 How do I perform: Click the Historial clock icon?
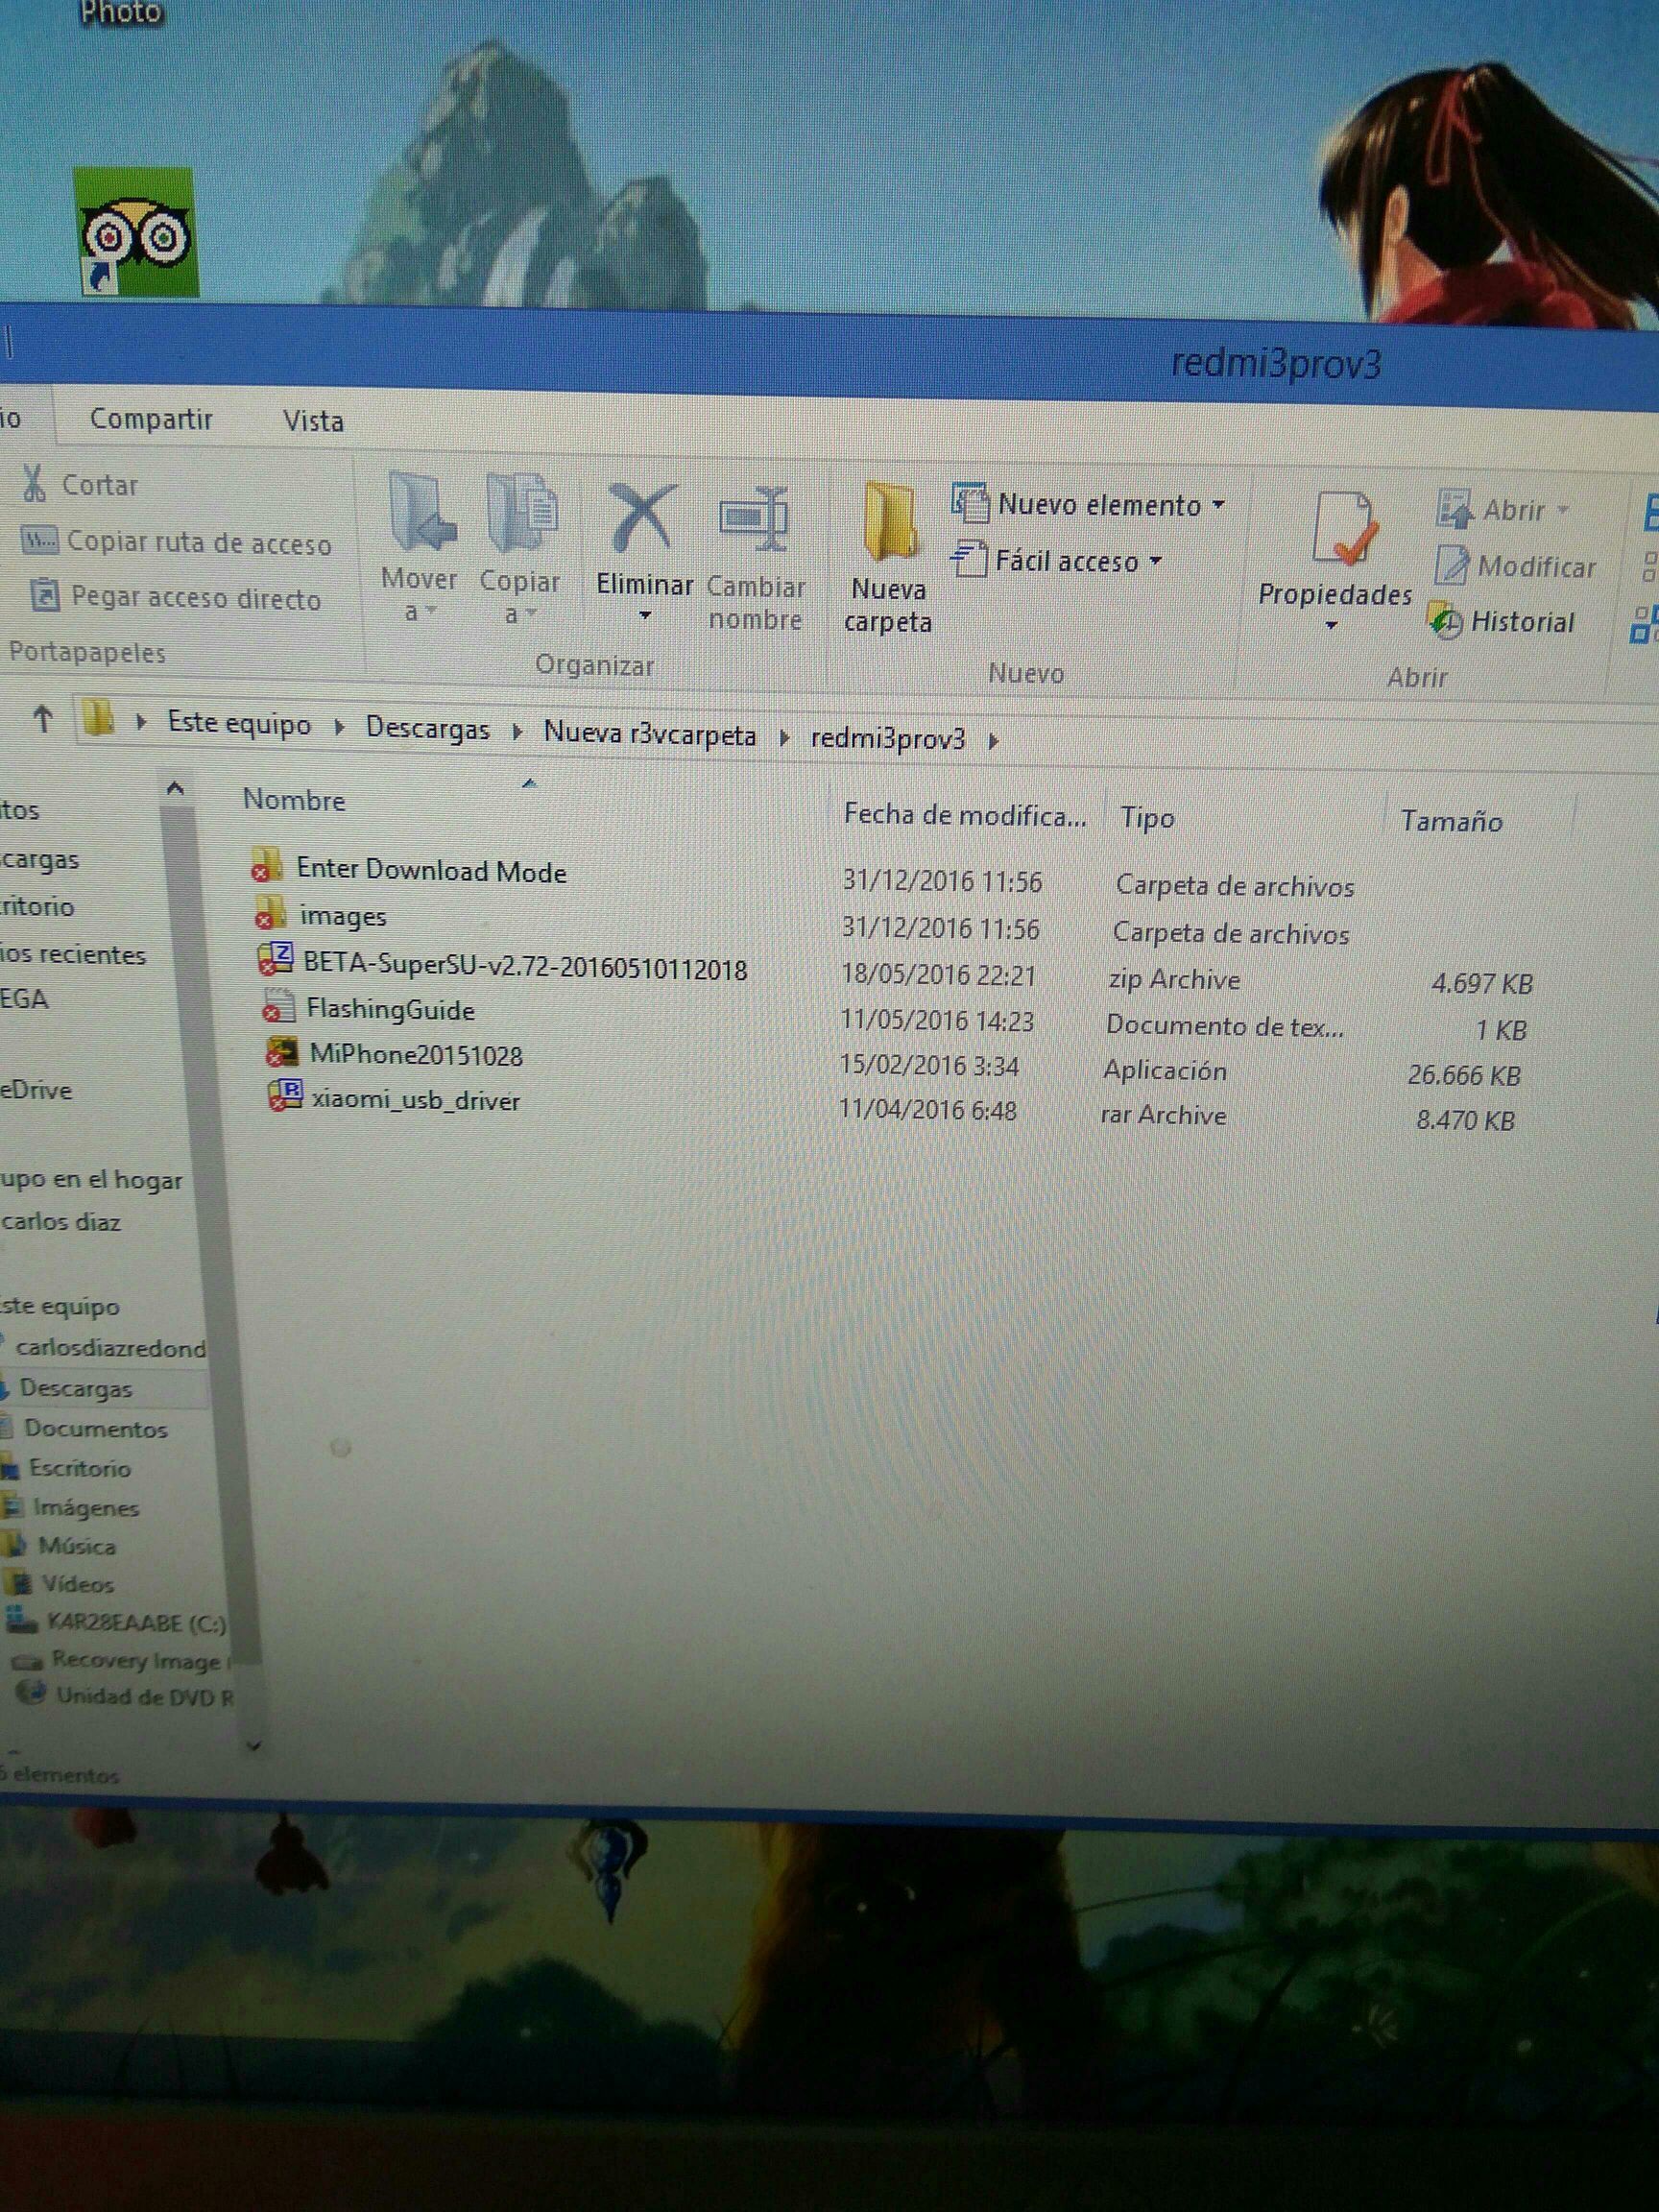1445,621
